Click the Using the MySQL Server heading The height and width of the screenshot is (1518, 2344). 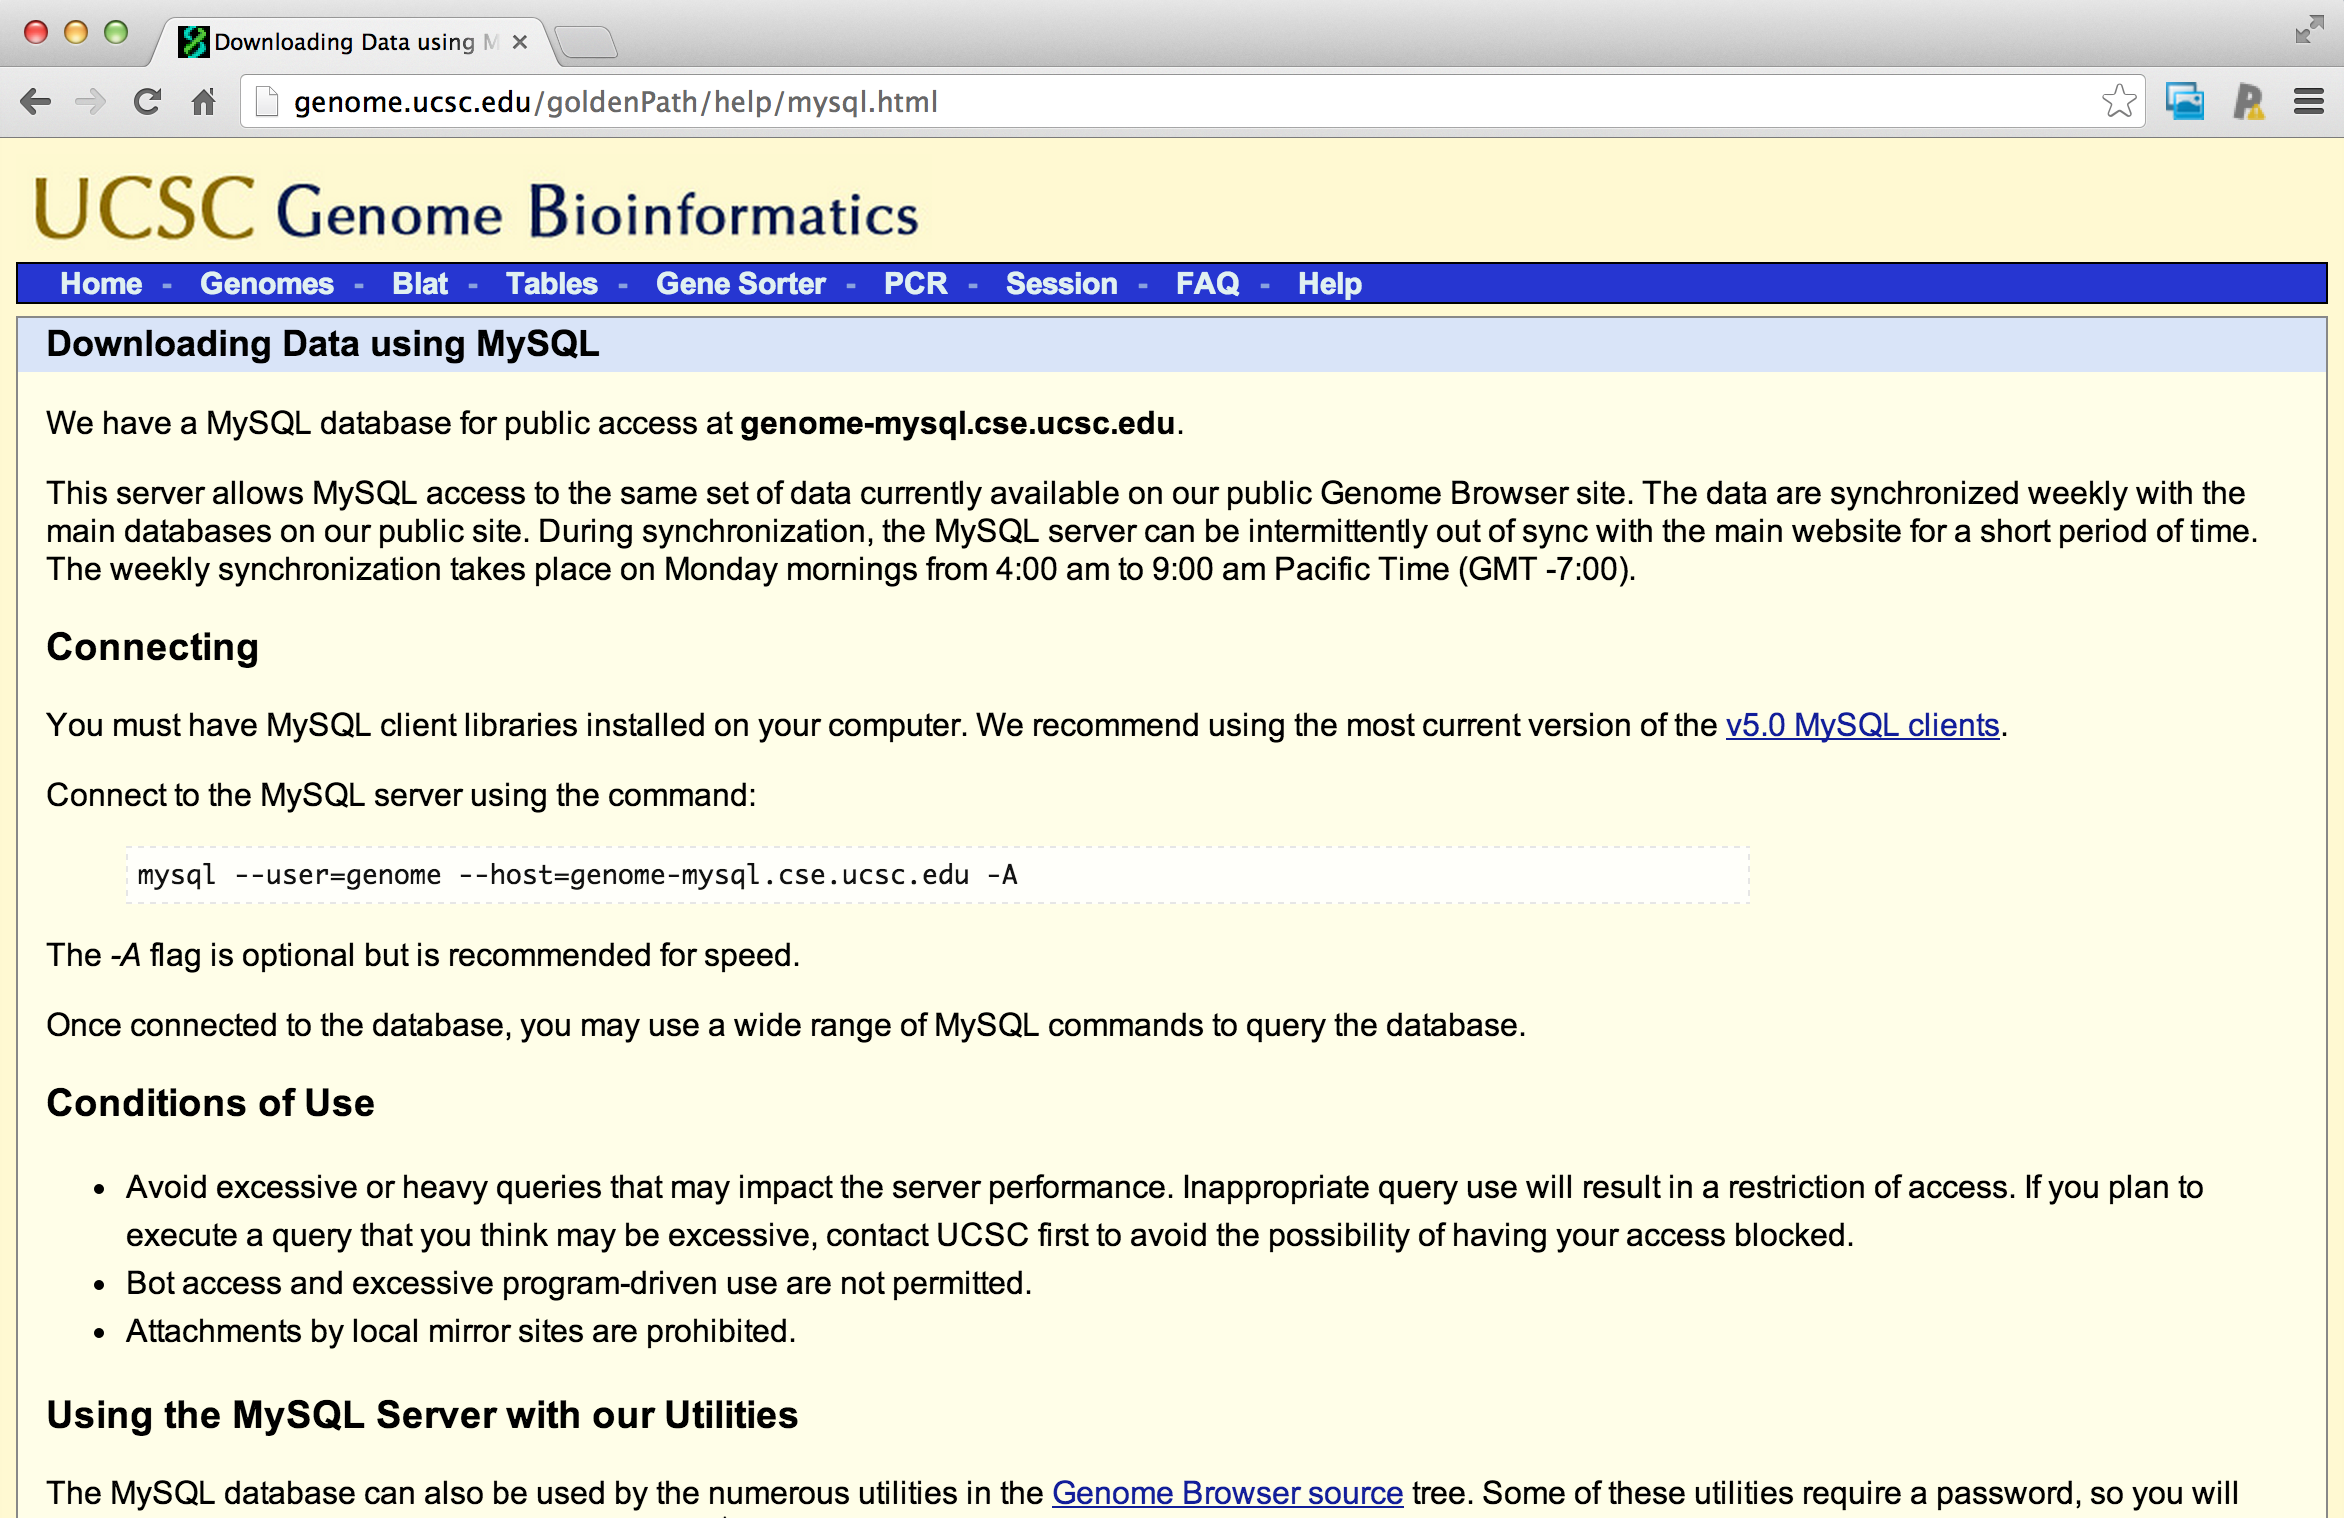(422, 1415)
